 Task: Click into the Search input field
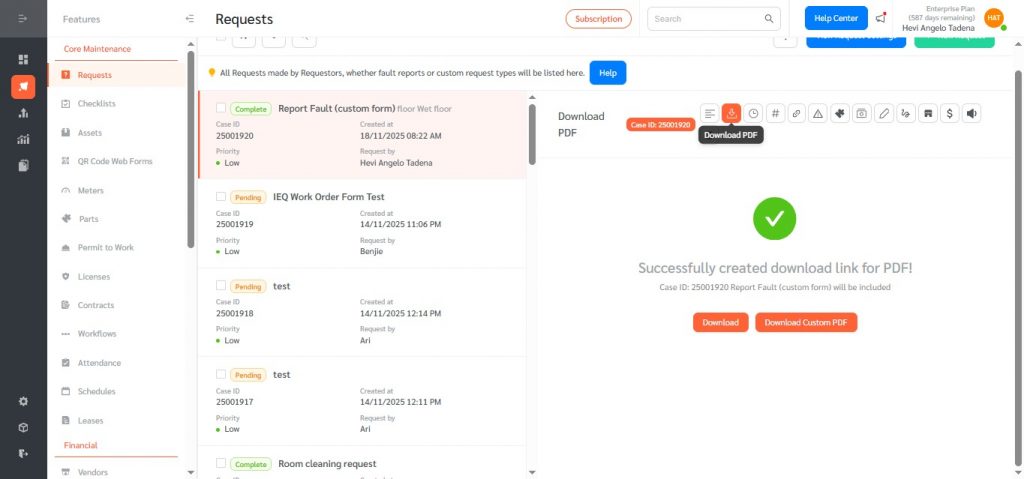pos(706,18)
